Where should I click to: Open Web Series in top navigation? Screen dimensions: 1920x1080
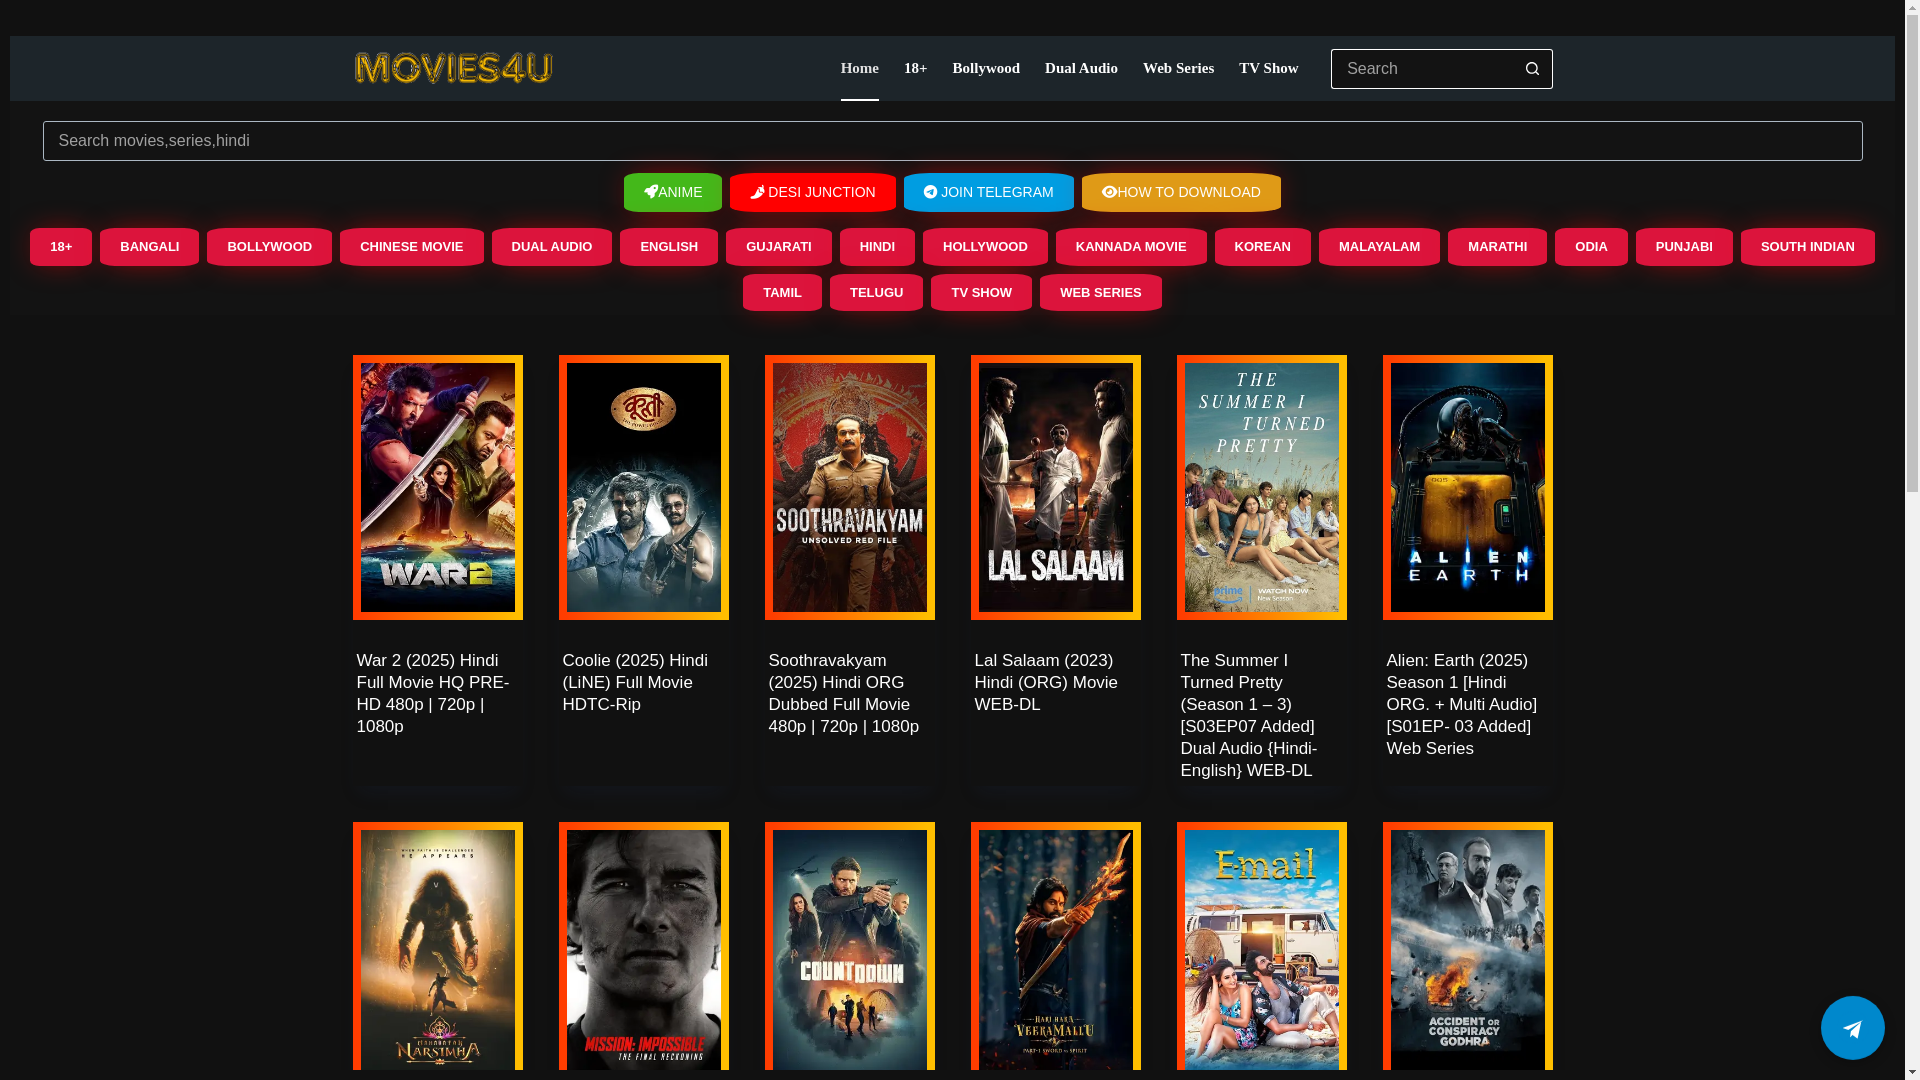click(x=1178, y=68)
